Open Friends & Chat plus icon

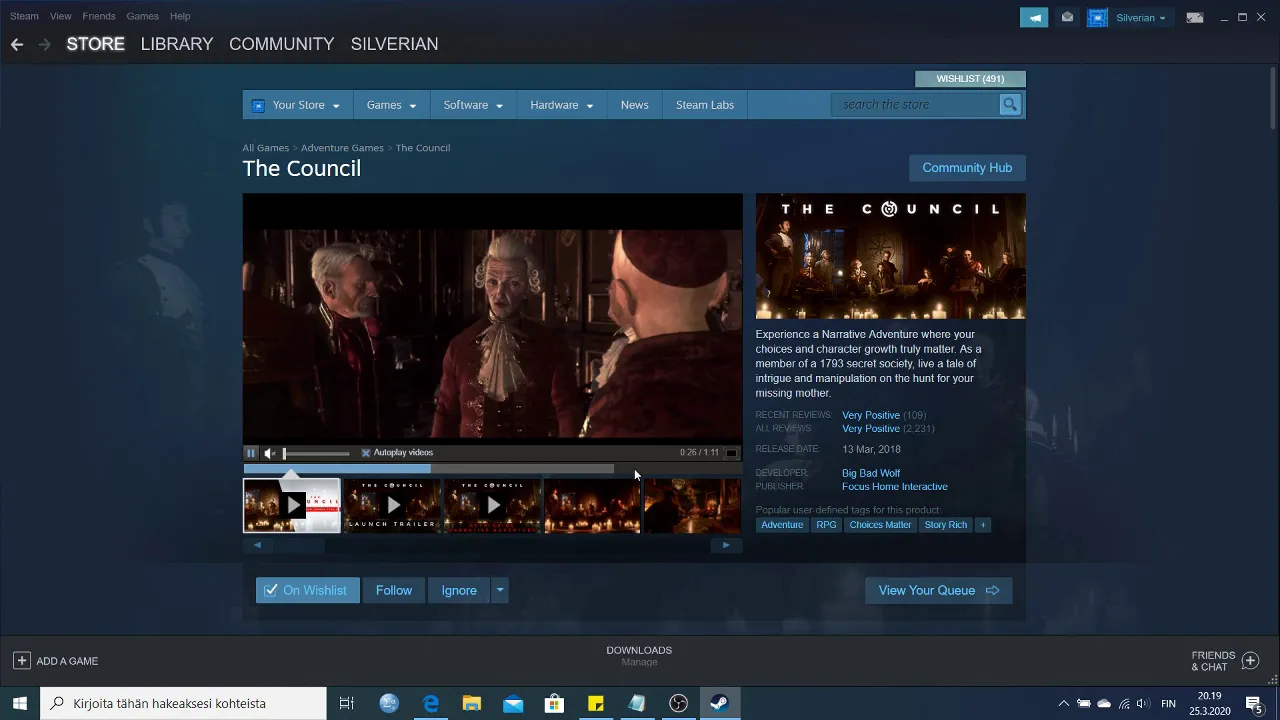(1250, 661)
